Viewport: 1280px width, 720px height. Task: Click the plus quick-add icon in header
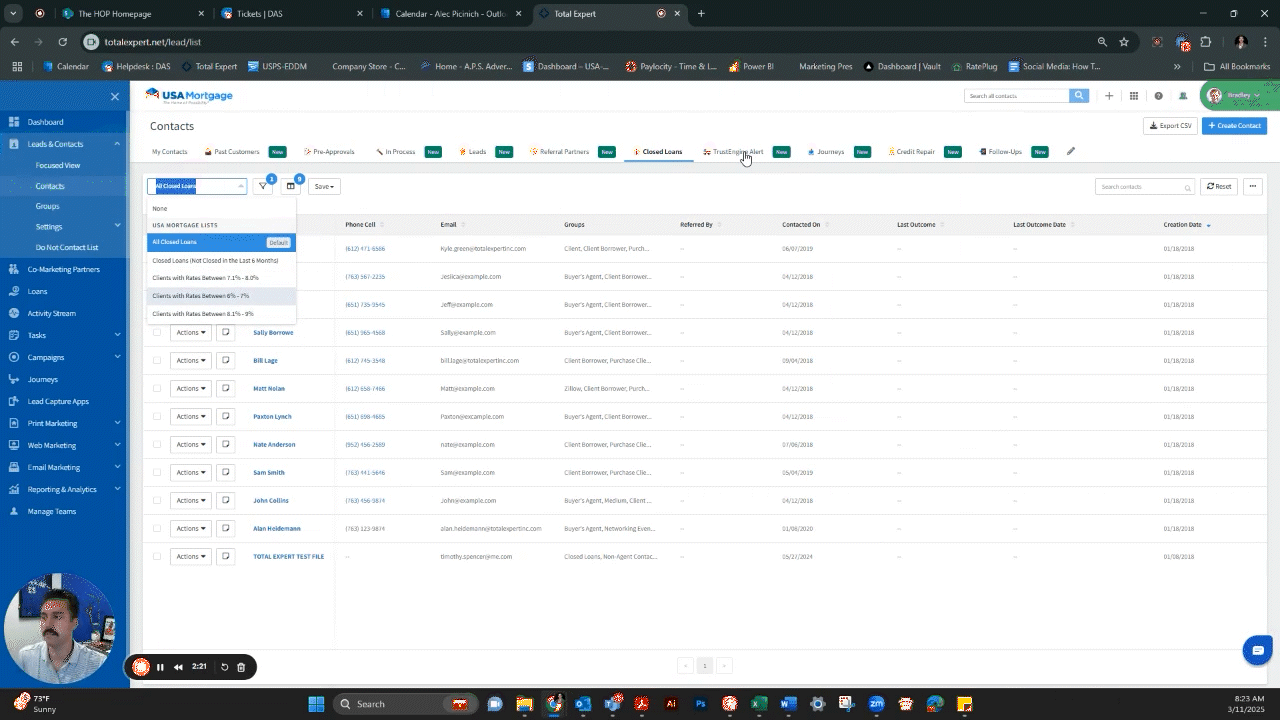1109,96
